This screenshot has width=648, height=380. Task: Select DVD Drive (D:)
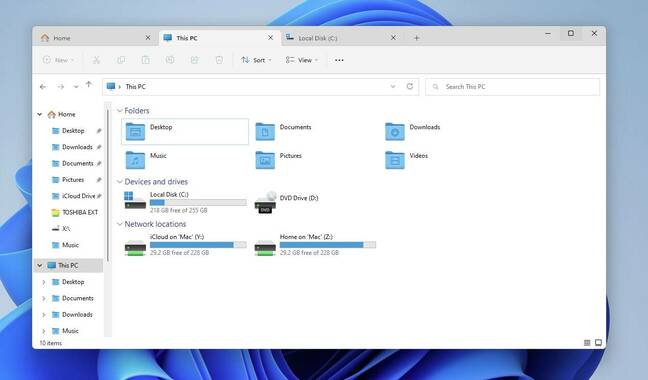click(x=287, y=202)
